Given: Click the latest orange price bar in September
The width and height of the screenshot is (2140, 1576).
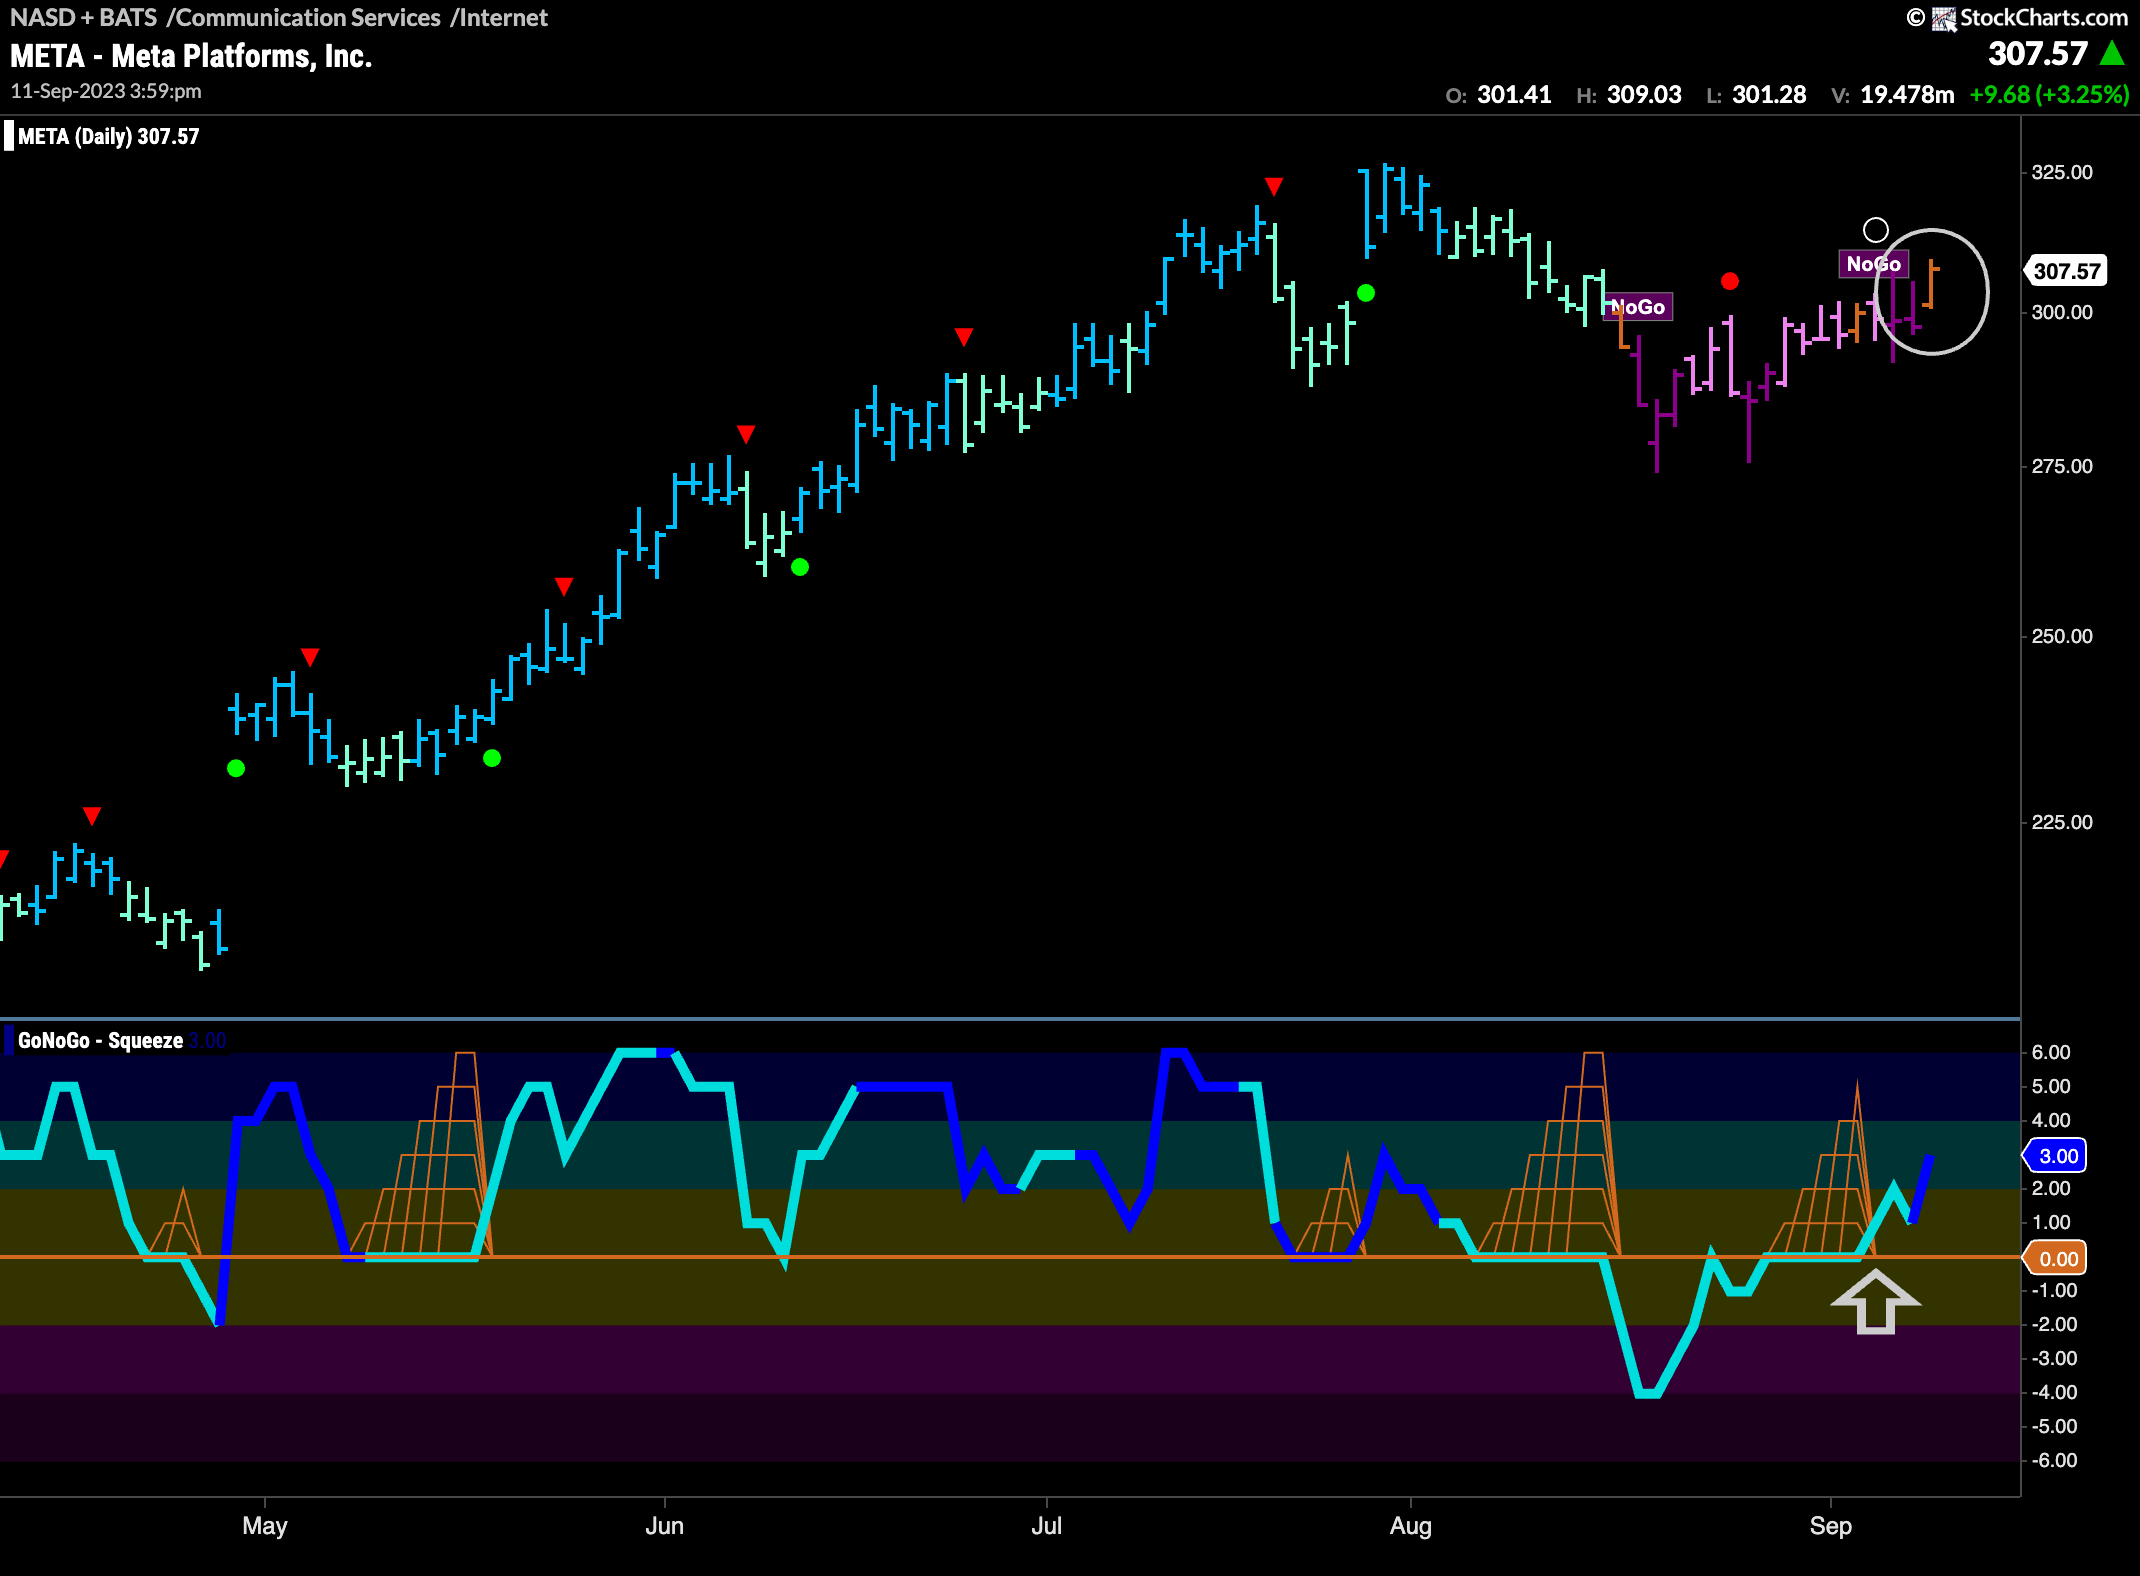Looking at the screenshot, I should point(1932,284).
